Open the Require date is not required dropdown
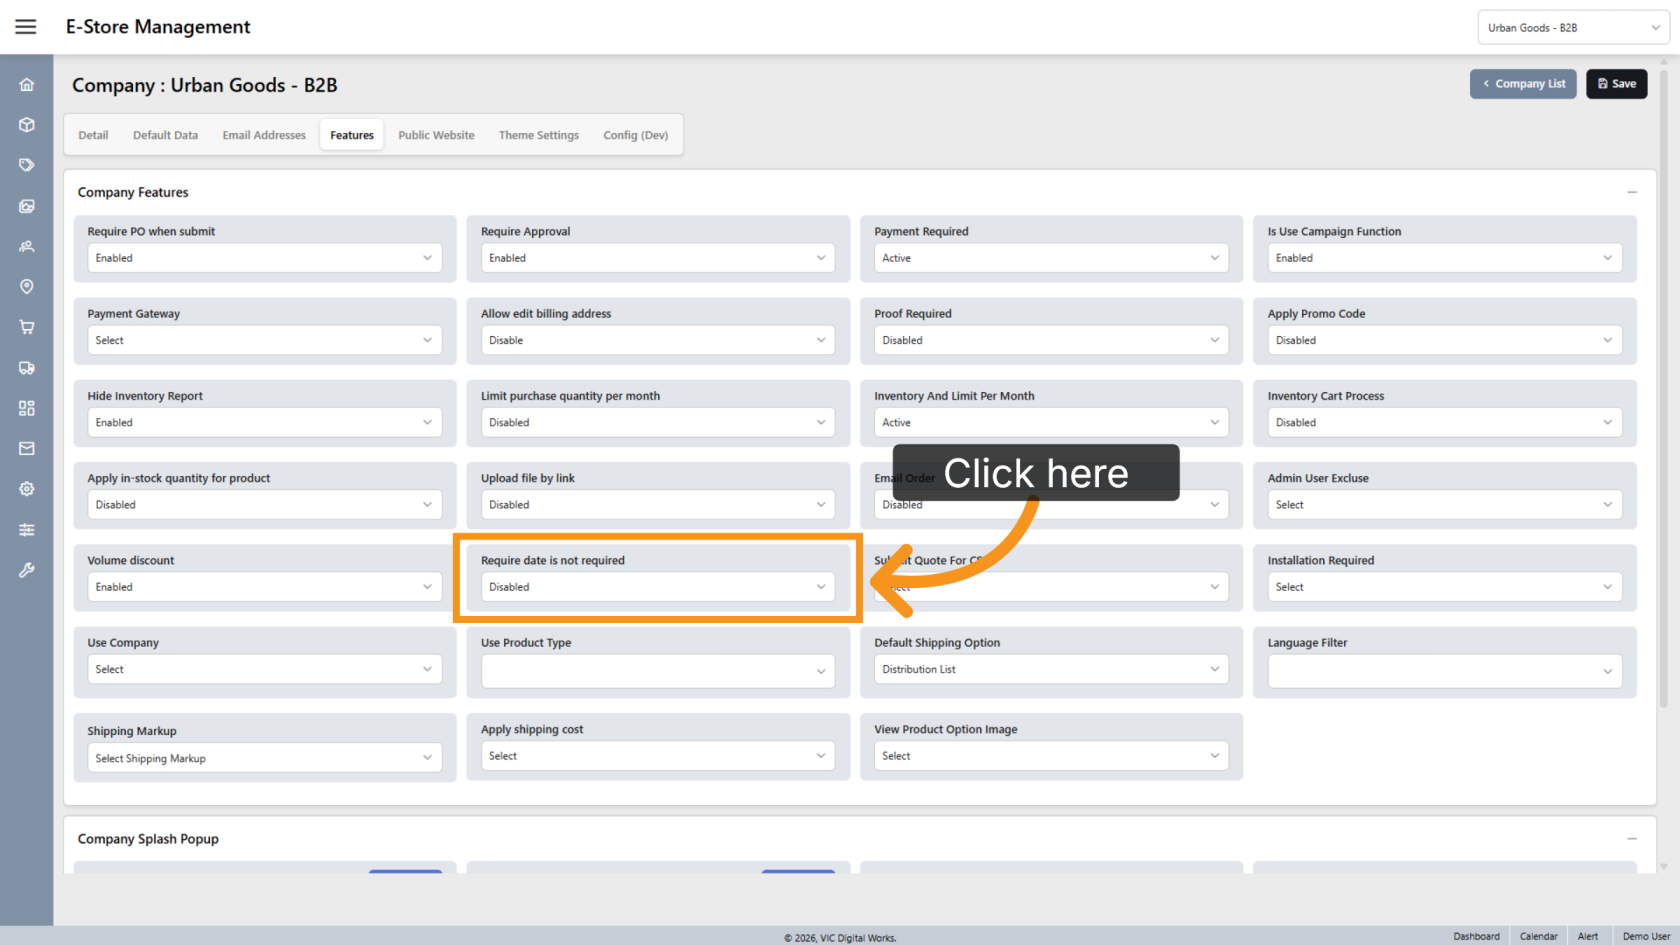The image size is (1680, 945). [x=658, y=587]
